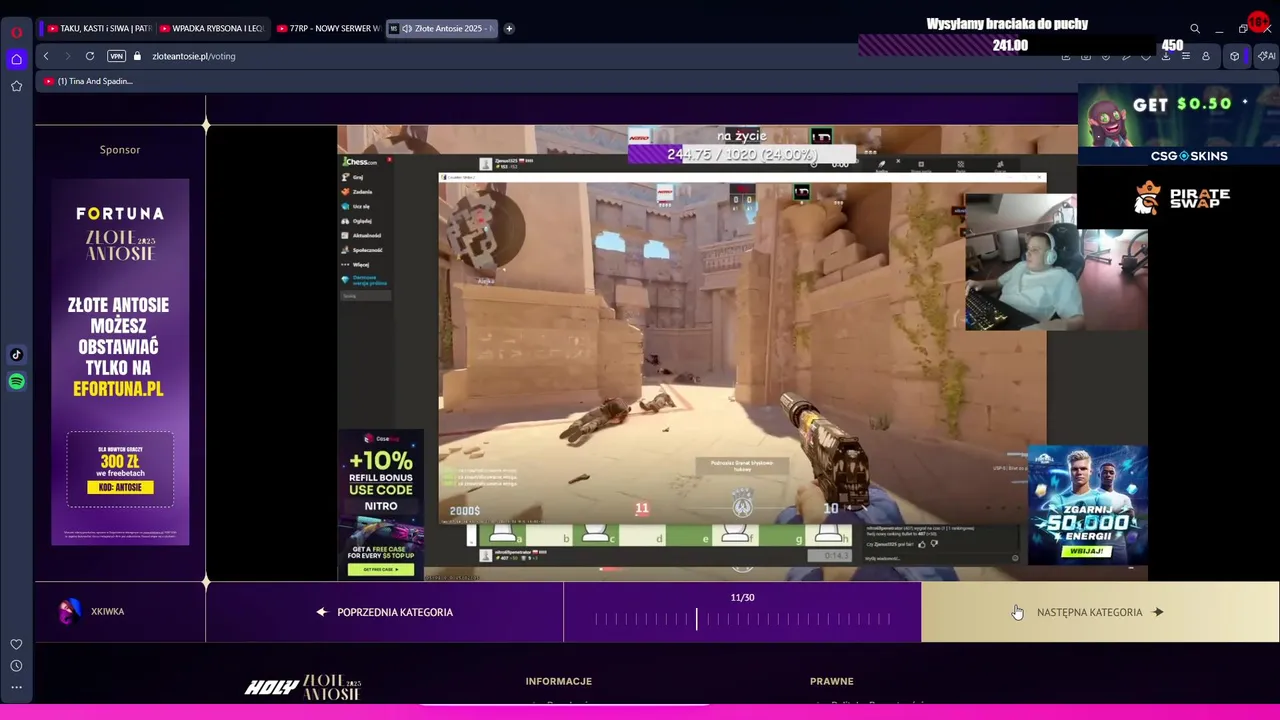Open the profile account icon

coord(1206,56)
